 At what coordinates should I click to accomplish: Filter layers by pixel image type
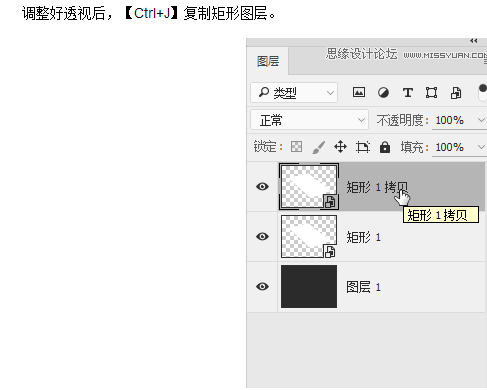click(x=359, y=92)
